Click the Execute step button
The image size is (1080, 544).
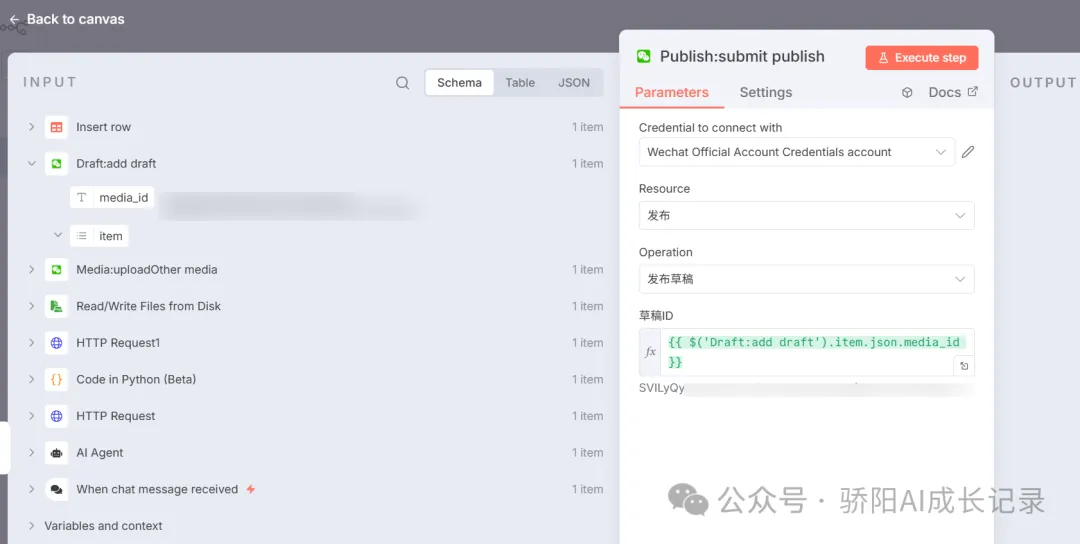(922, 58)
